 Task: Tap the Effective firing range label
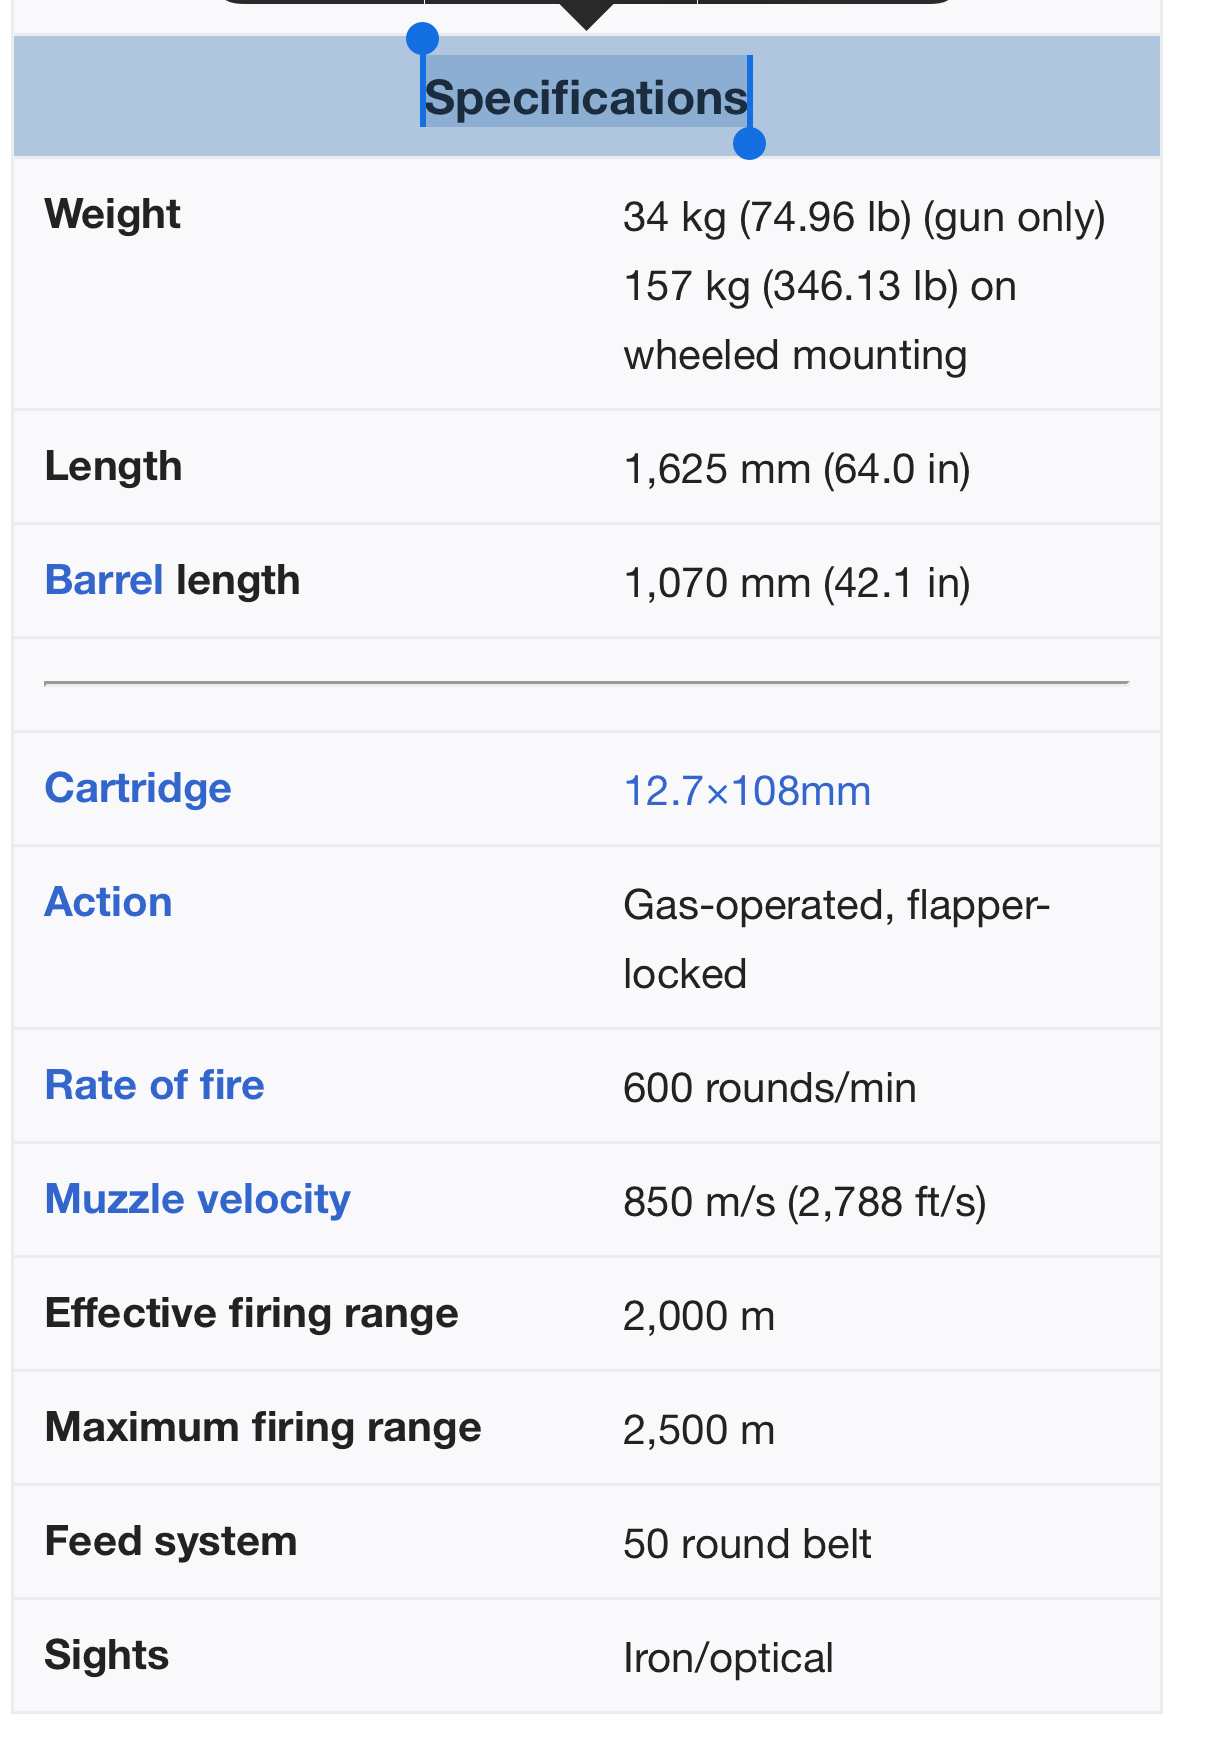pos(252,1313)
